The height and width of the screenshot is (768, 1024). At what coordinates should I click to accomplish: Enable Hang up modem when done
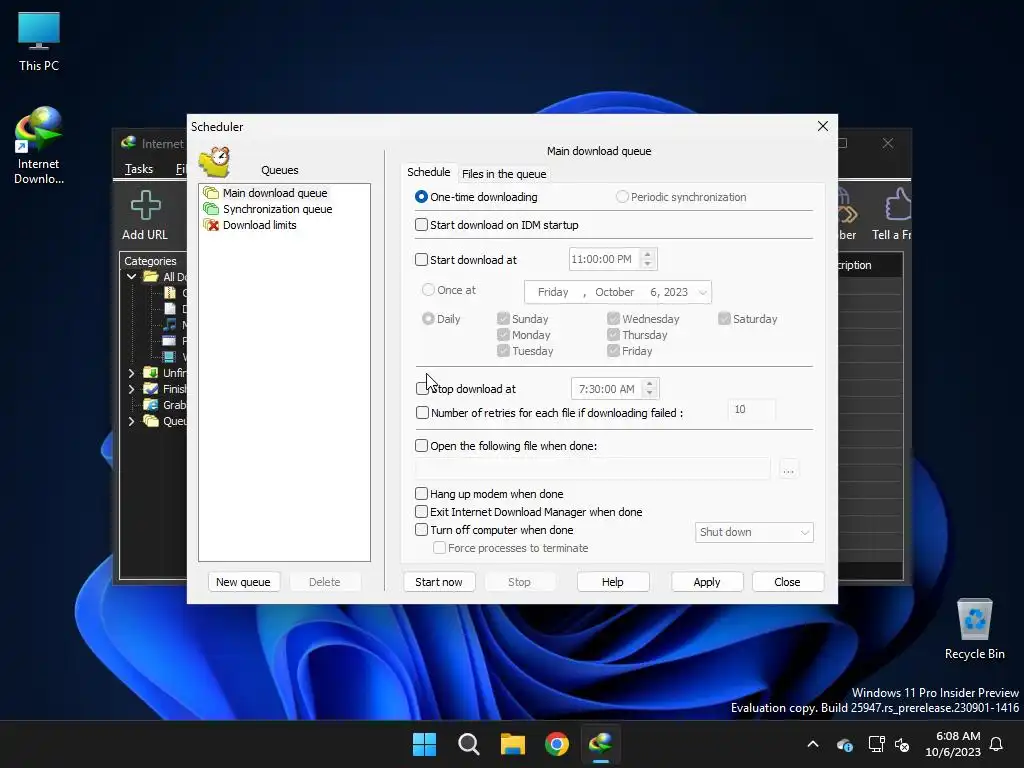(x=421, y=494)
